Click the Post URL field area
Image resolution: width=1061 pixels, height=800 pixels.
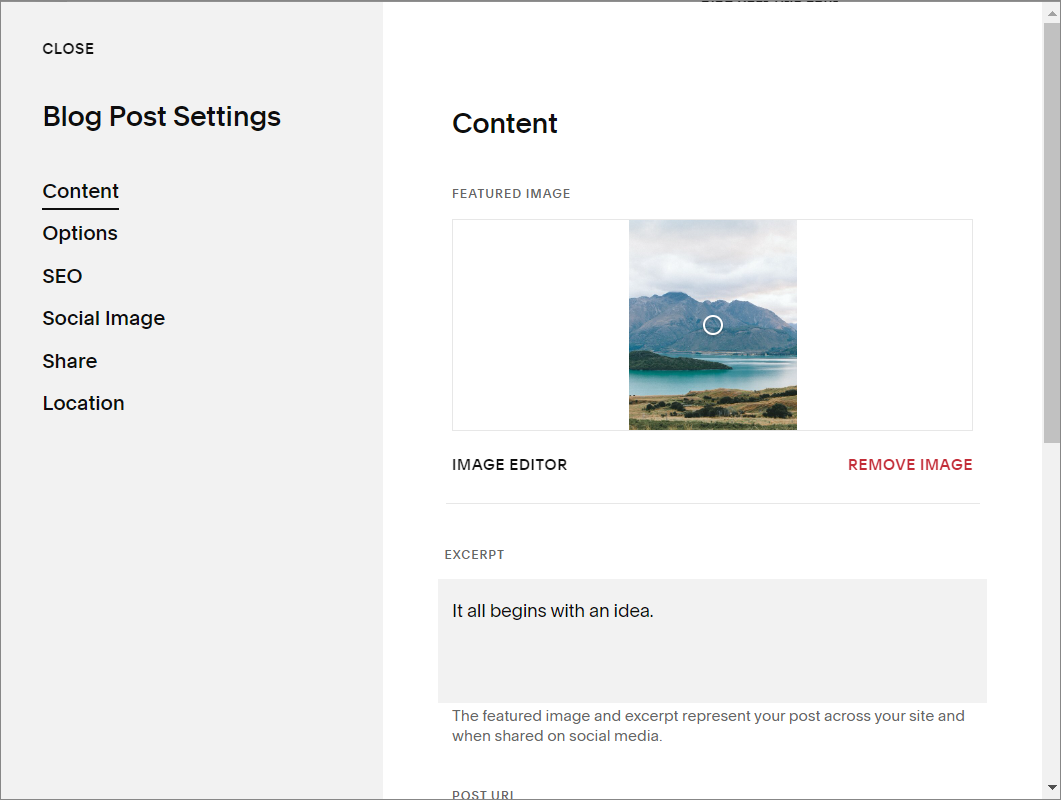tap(483, 793)
